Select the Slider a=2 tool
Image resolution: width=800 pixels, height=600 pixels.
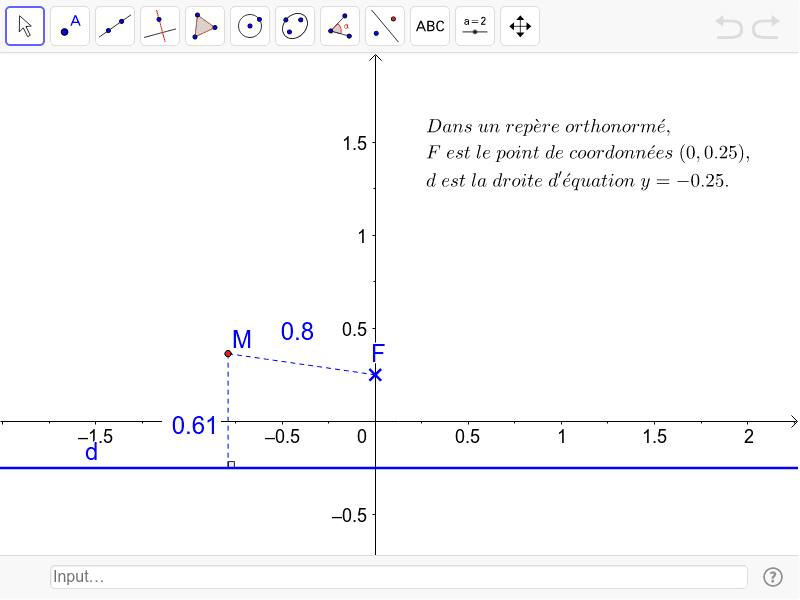(x=474, y=26)
